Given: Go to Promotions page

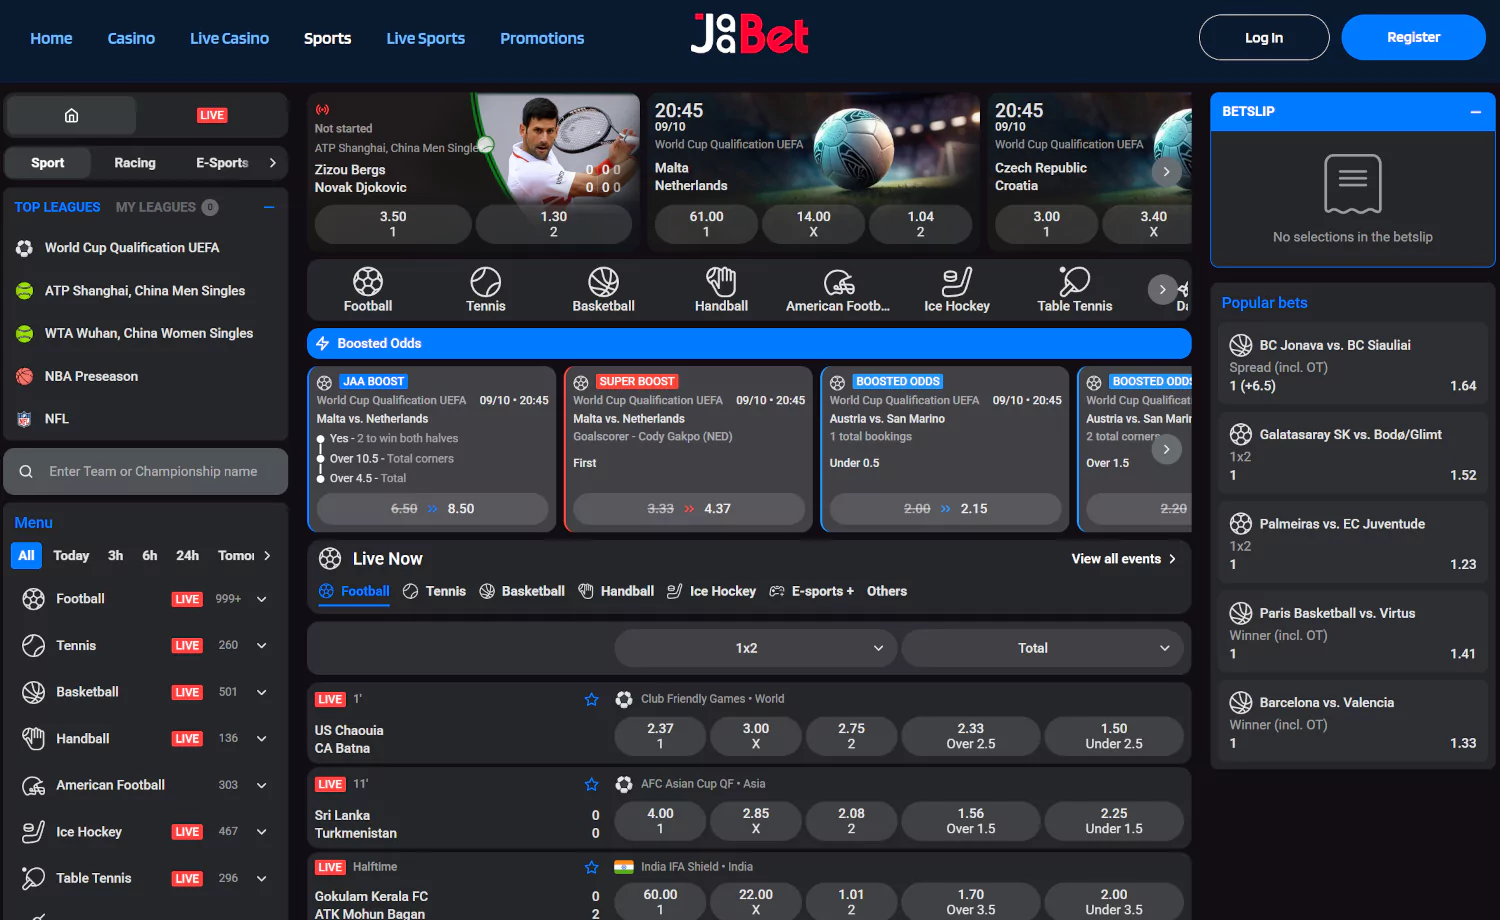Looking at the screenshot, I should pos(542,38).
